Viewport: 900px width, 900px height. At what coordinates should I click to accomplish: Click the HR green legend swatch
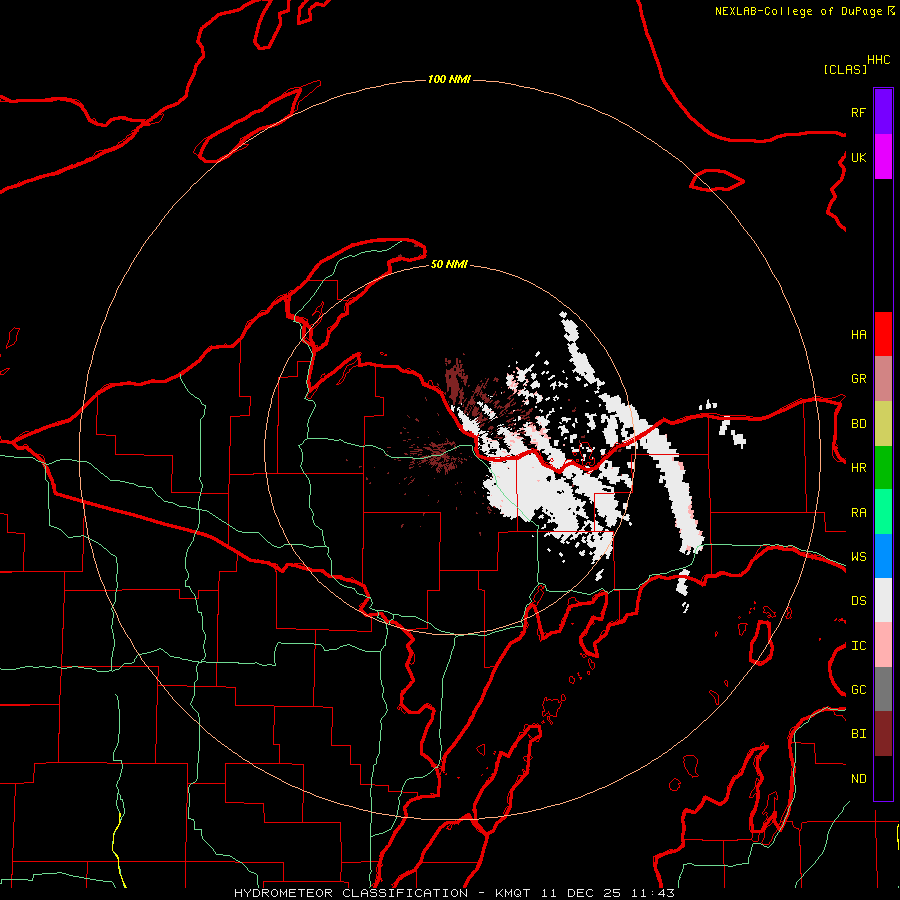point(883,467)
